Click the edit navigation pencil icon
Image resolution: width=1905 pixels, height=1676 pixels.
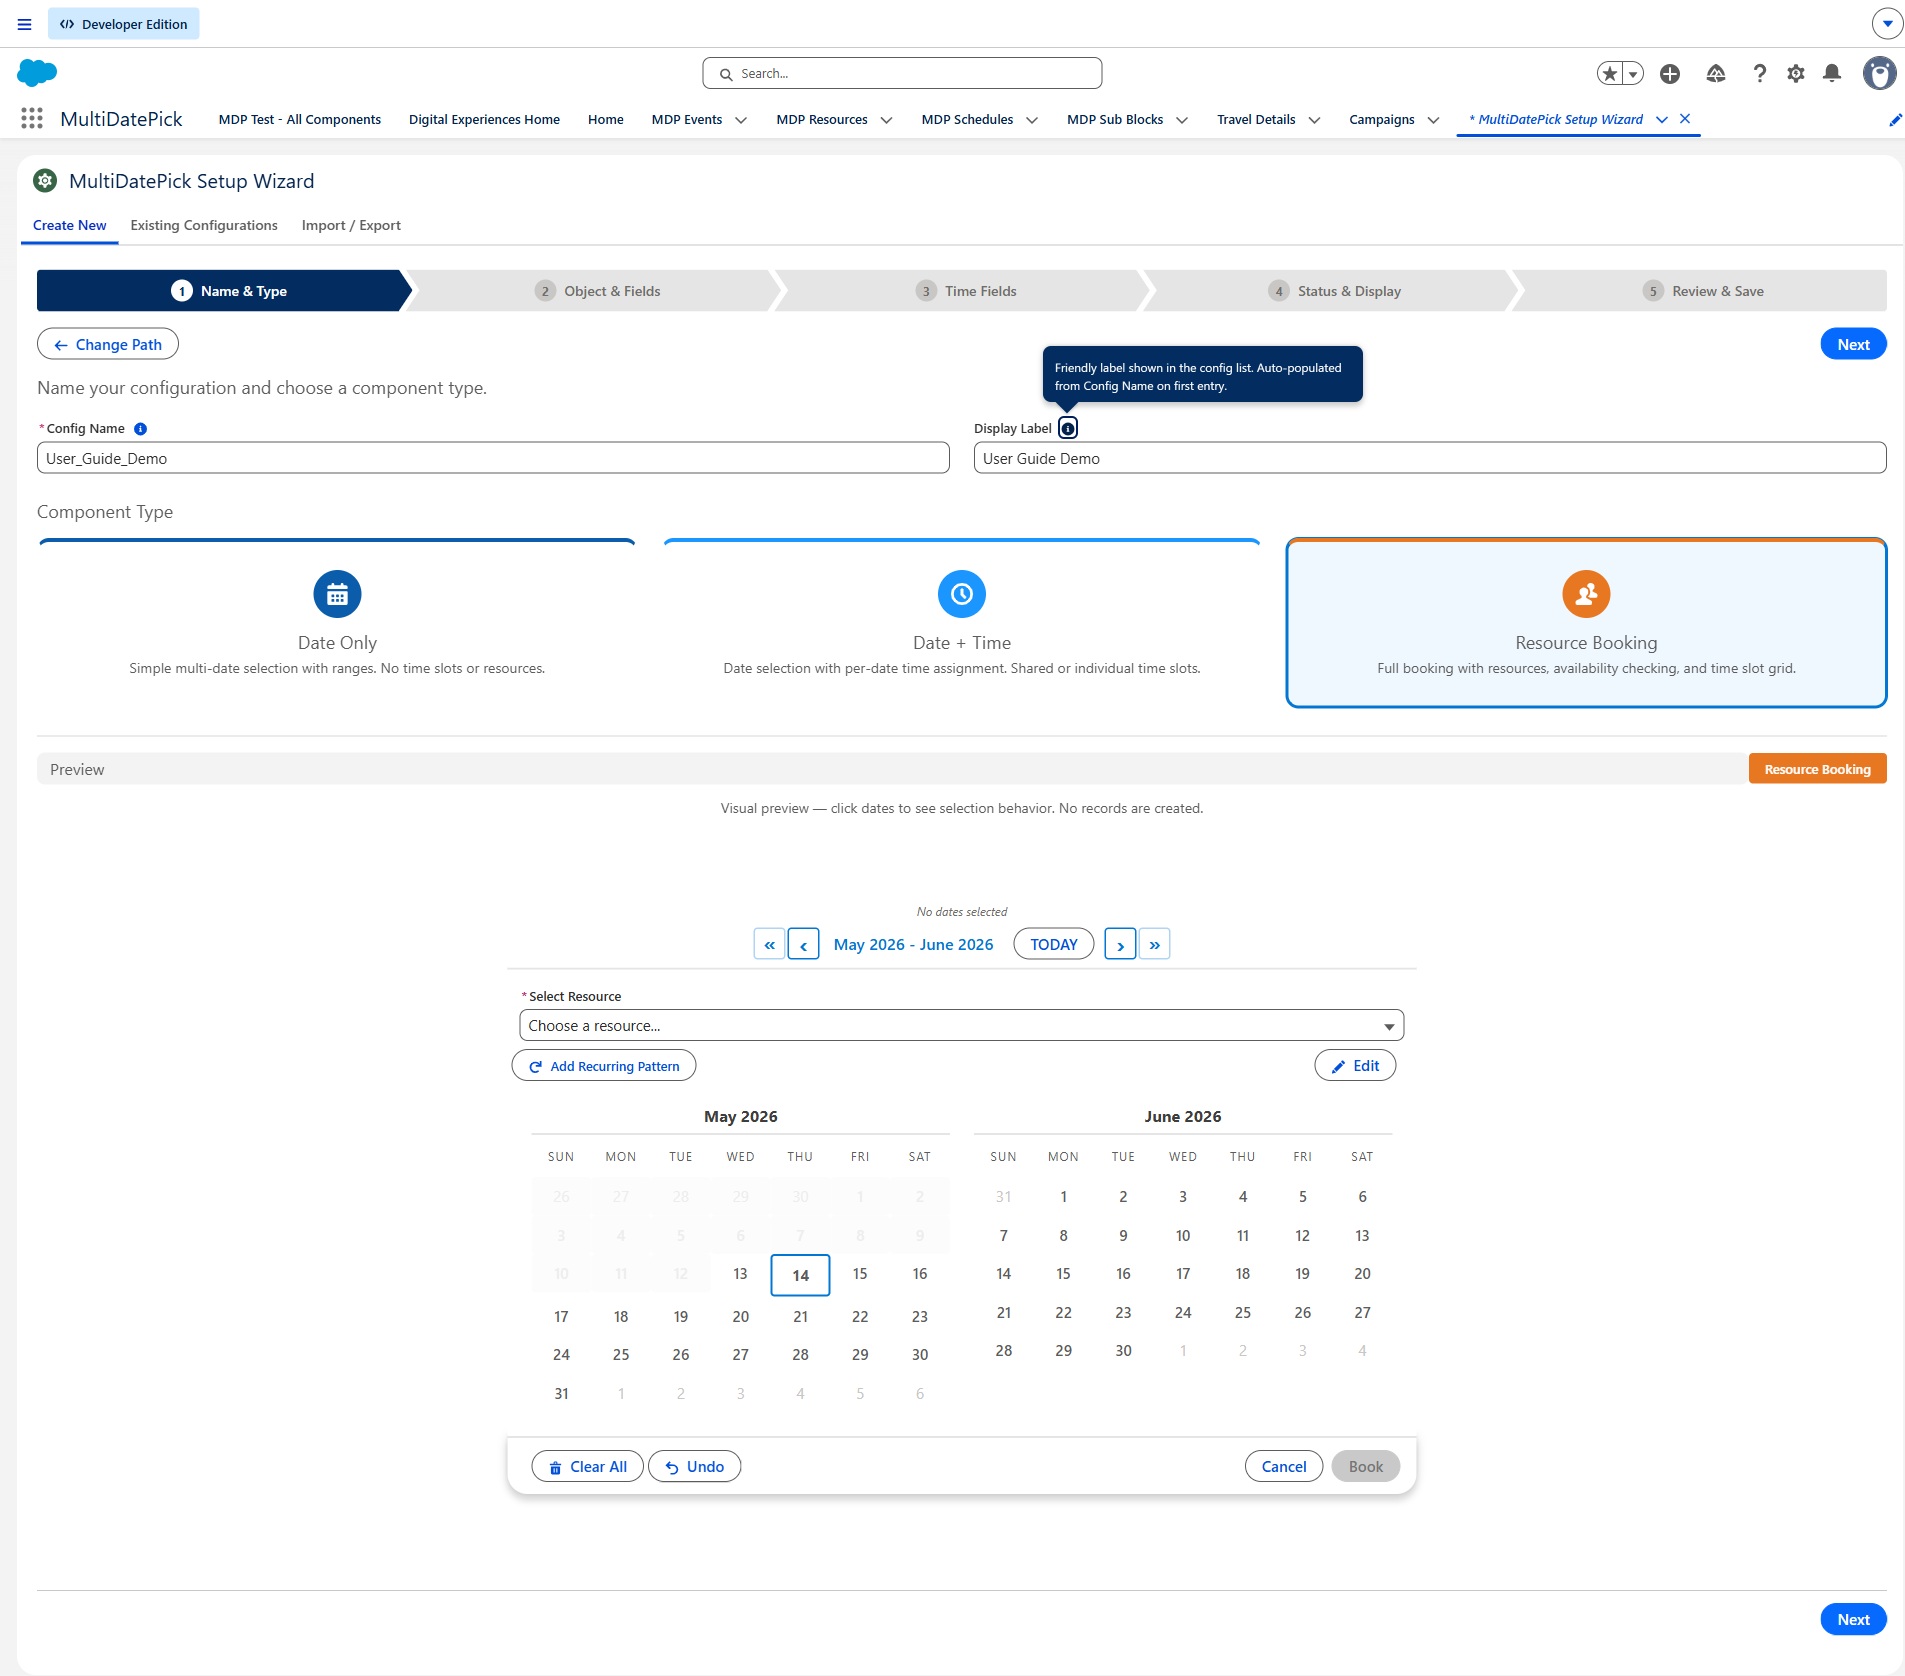click(x=1894, y=120)
